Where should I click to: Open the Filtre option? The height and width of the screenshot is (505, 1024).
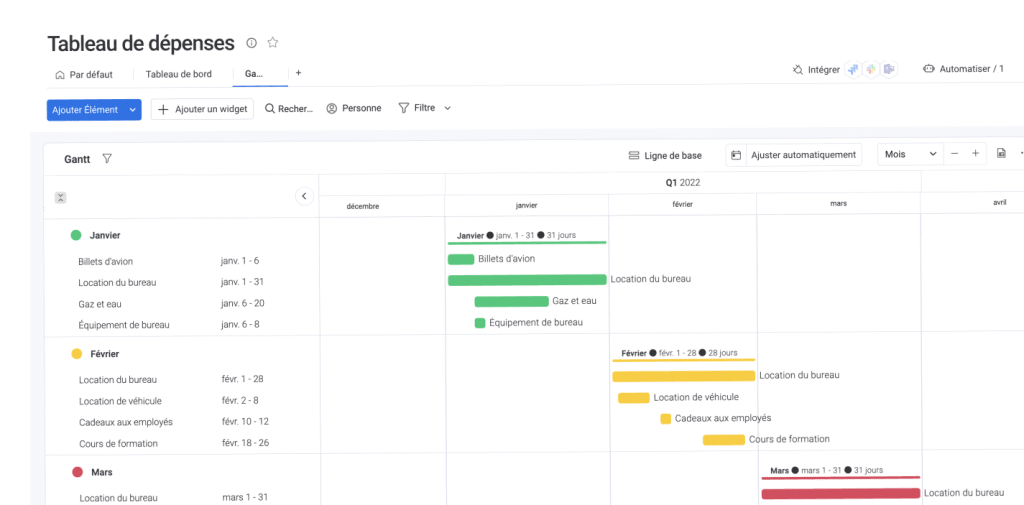click(417, 108)
